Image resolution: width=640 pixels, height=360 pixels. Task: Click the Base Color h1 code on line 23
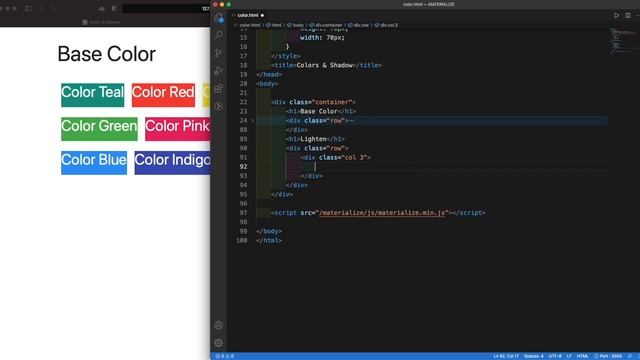coord(321,111)
